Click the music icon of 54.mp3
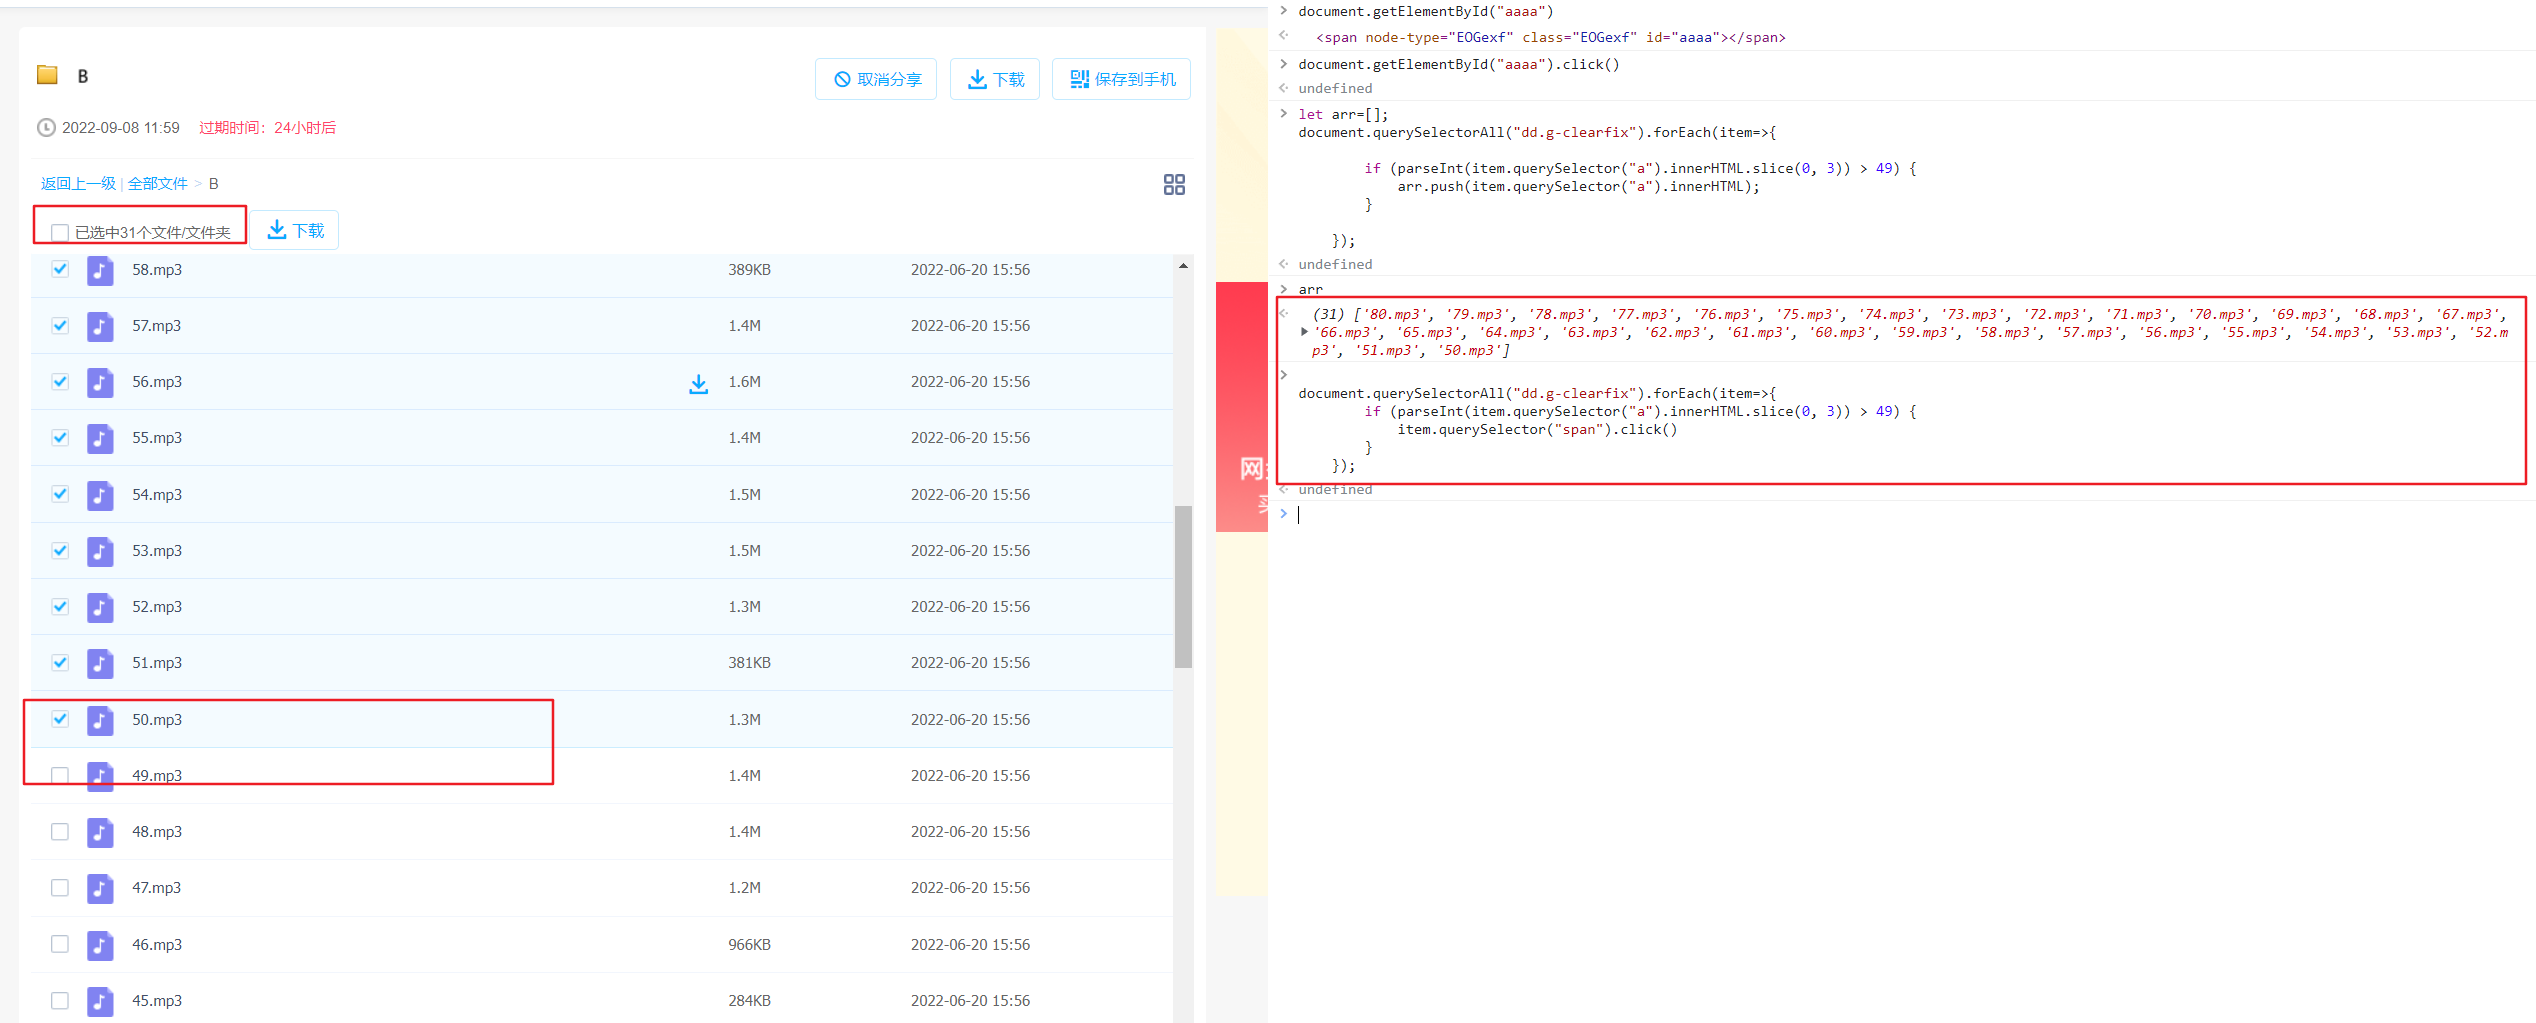Screen dimensions: 2536x1023 100,495
